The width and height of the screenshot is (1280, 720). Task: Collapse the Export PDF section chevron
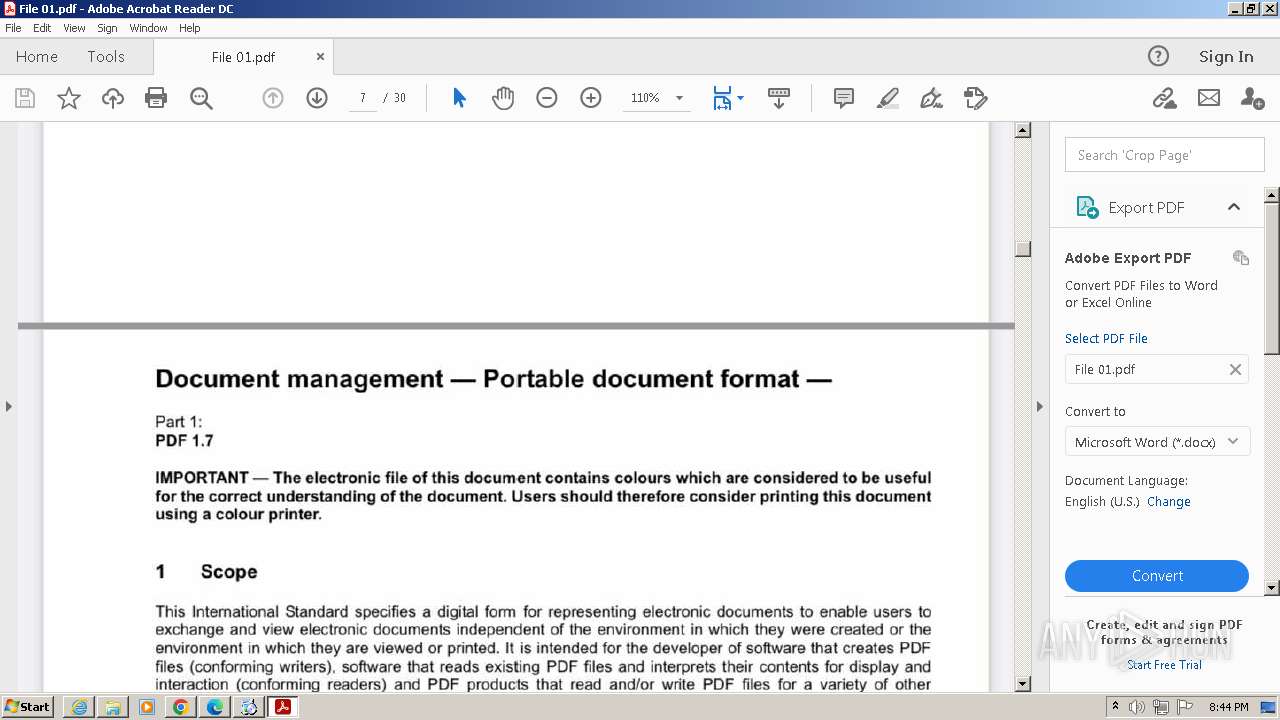coord(1234,207)
